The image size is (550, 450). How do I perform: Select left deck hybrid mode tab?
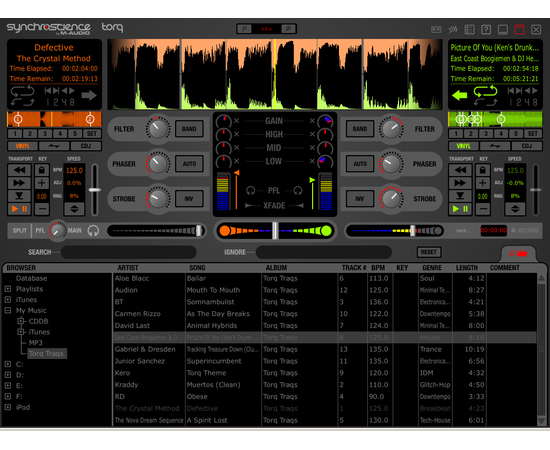pyautogui.click(x=54, y=146)
